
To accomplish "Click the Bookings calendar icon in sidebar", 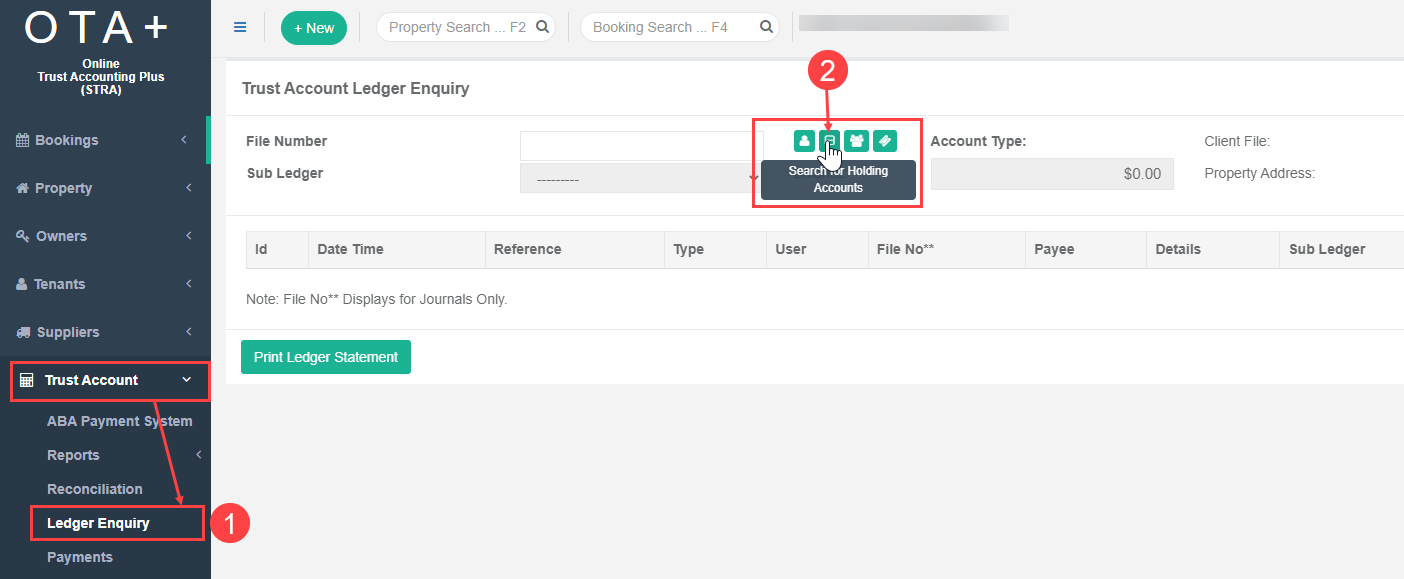I will [22, 140].
